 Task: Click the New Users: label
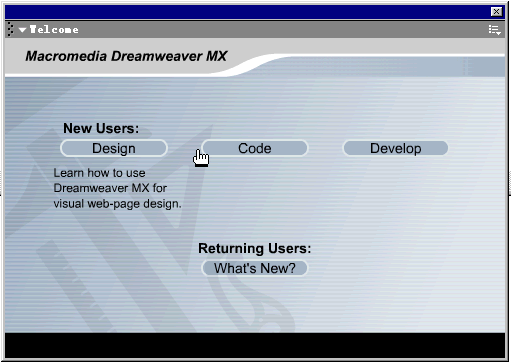coord(101,128)
